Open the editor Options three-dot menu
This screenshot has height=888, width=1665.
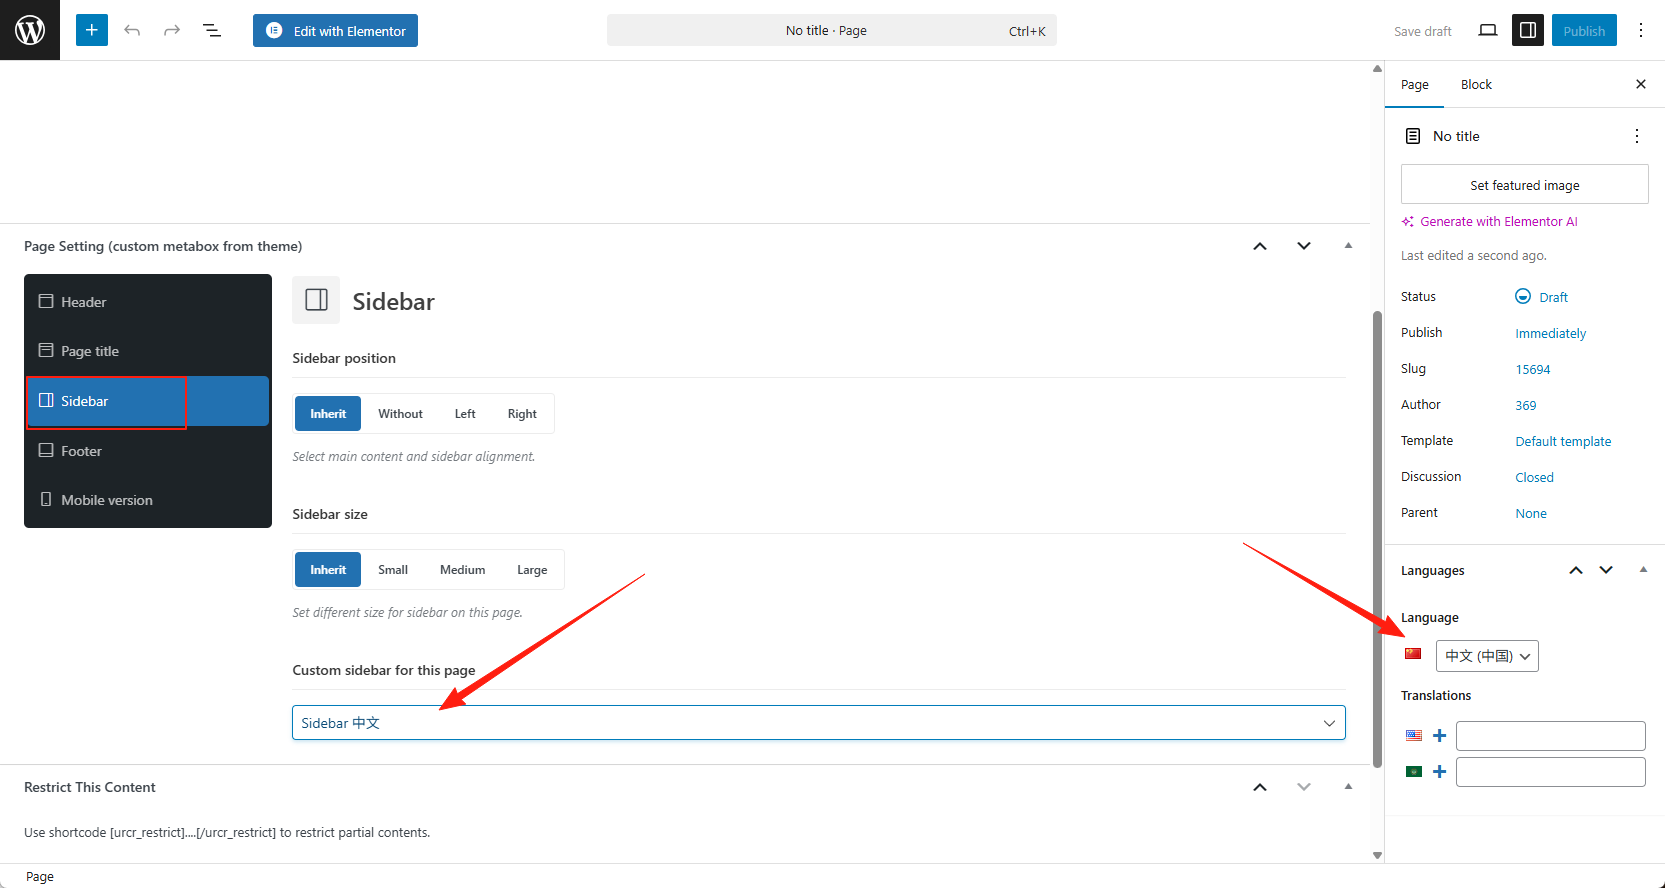pos(1641,30)
